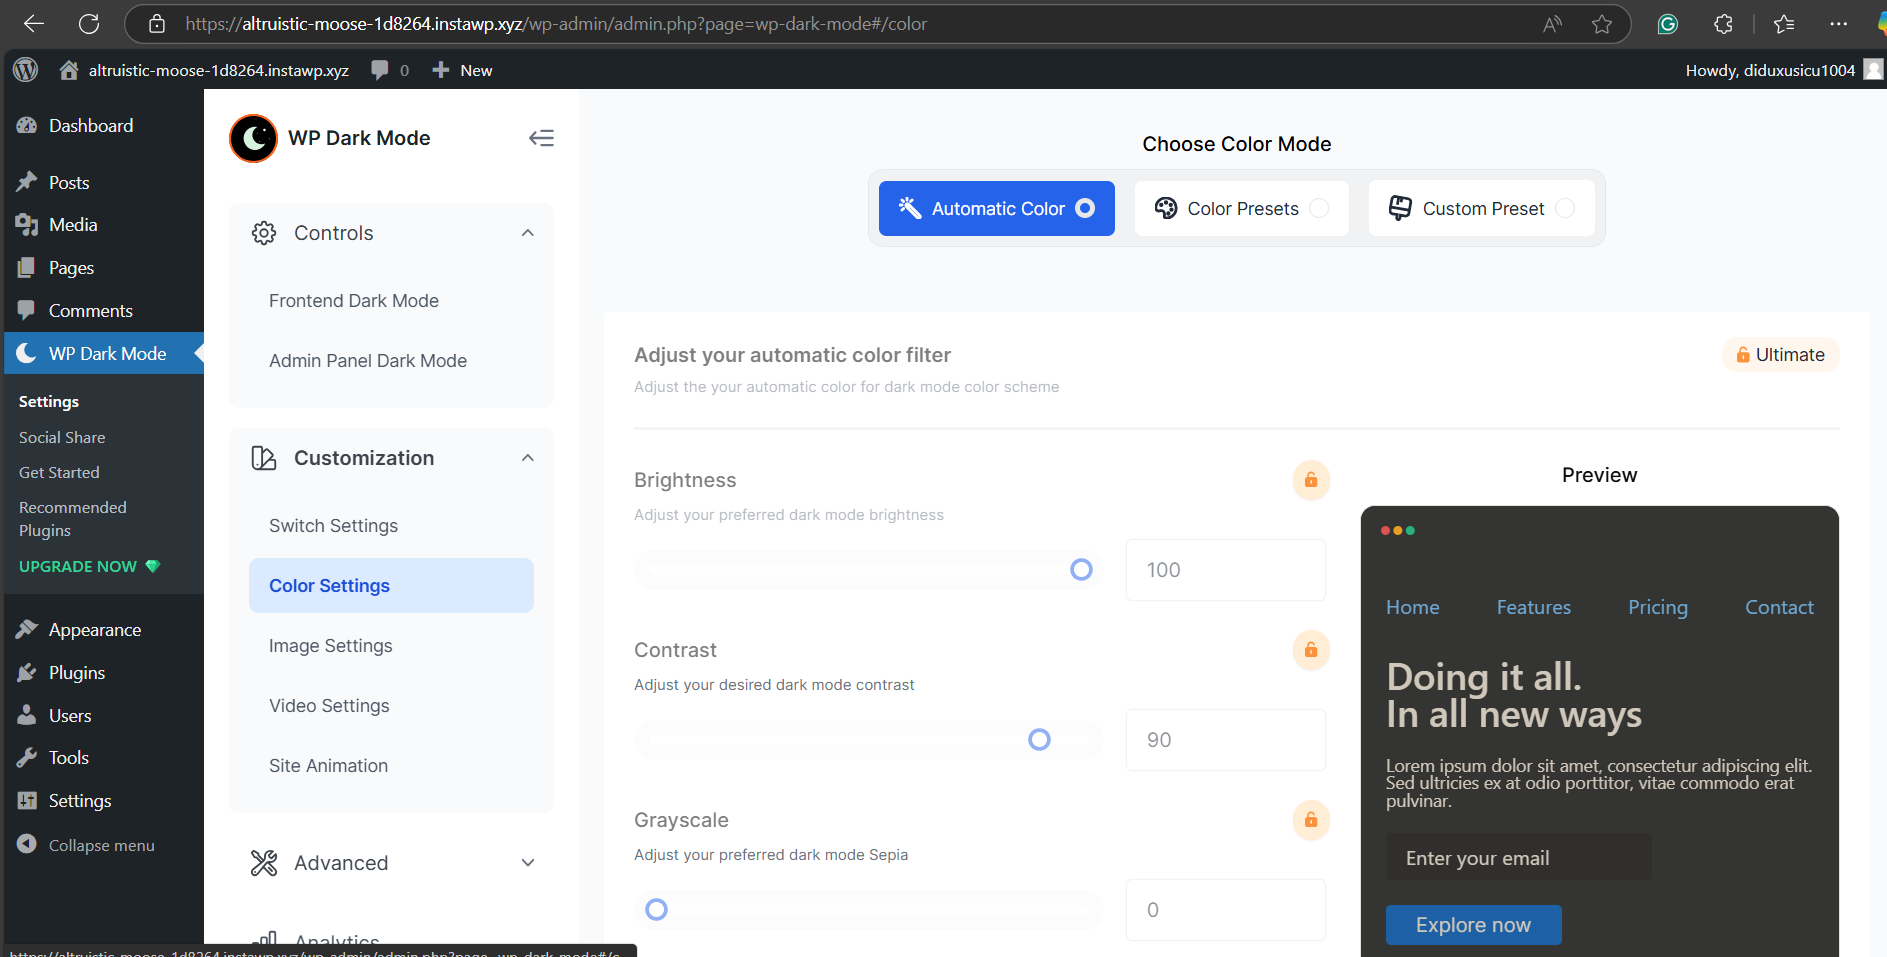
Task: Open Grammarly extension icon
Action: (x=1667, y=24)
